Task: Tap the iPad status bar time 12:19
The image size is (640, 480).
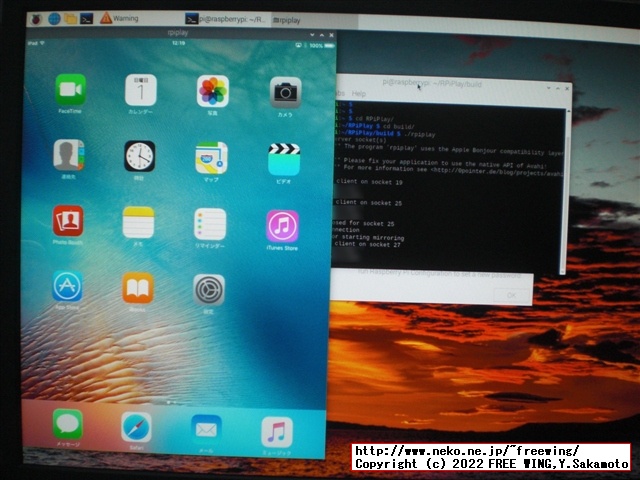Action: coord(178,43)
